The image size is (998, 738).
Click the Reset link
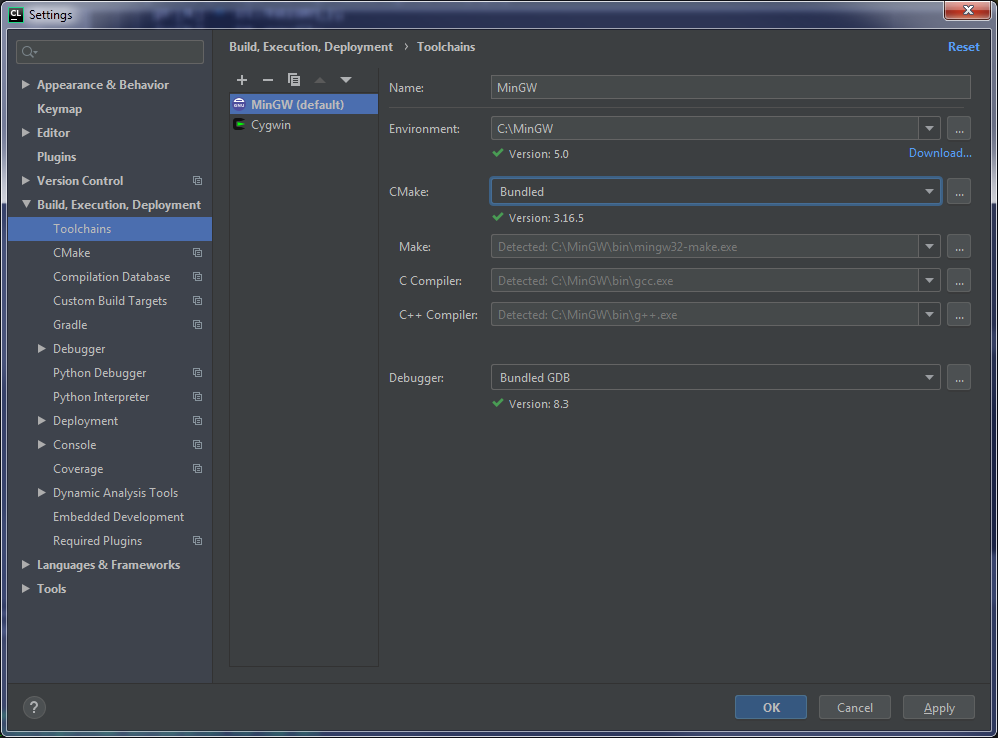pos(963,46)
